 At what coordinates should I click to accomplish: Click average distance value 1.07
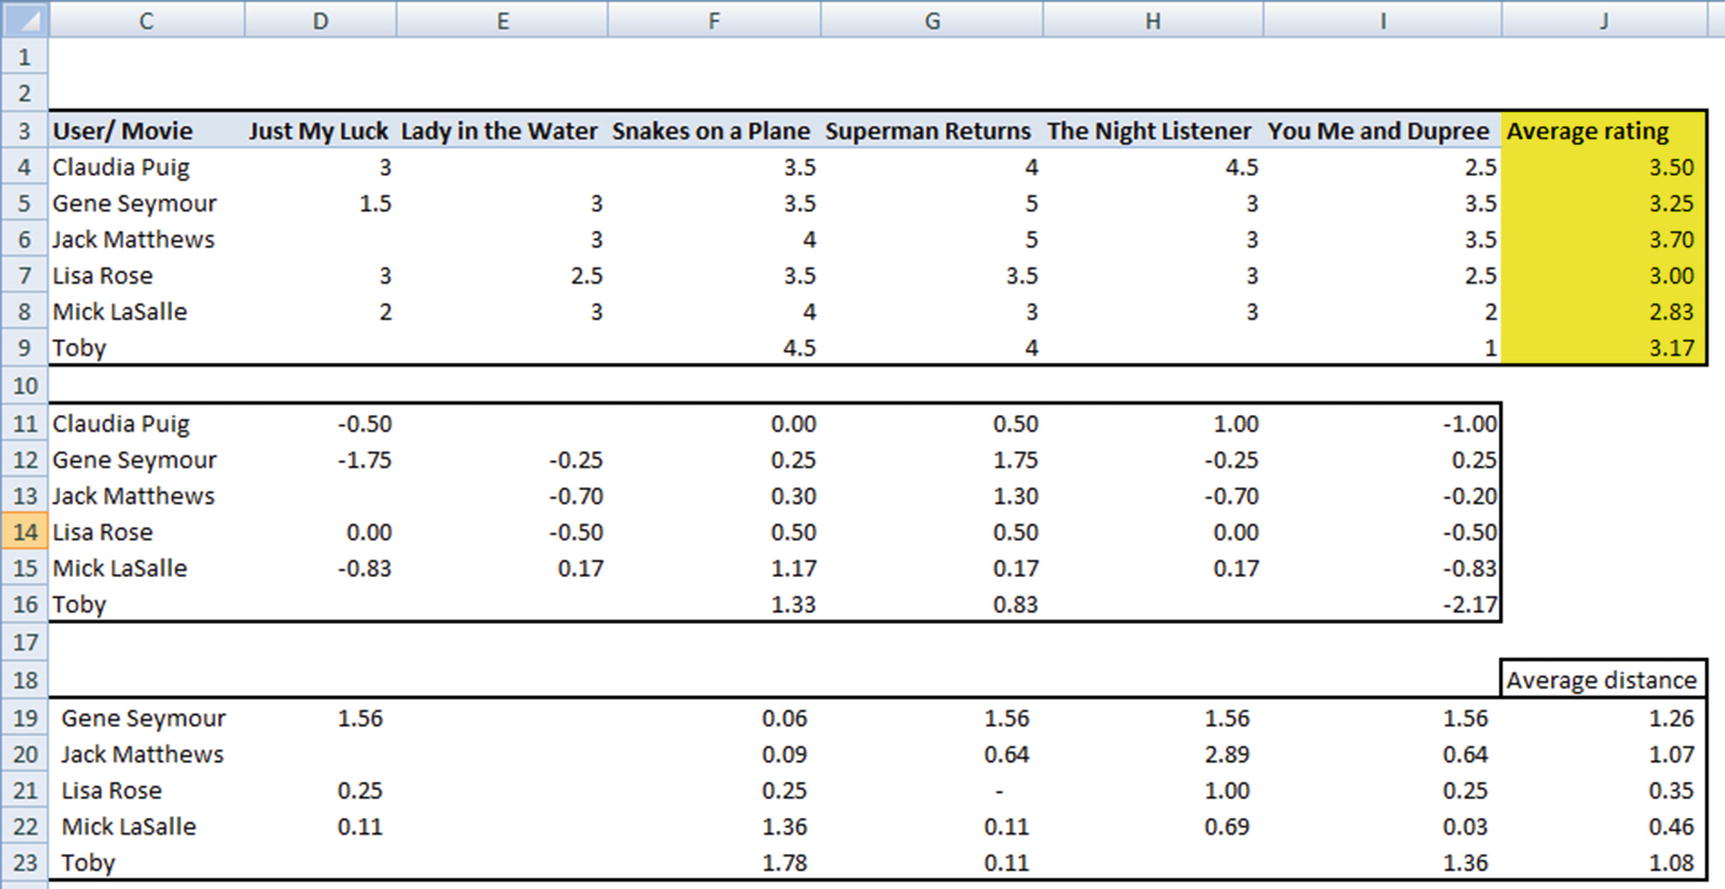1671,754
